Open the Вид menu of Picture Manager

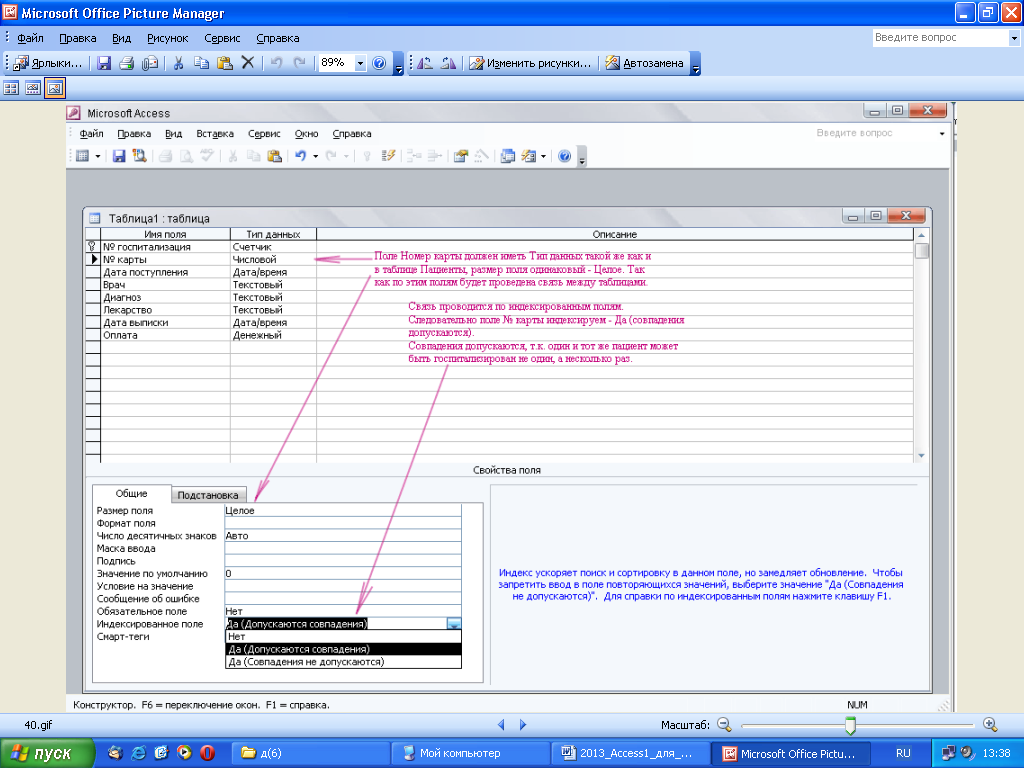(x=121, y=39)
